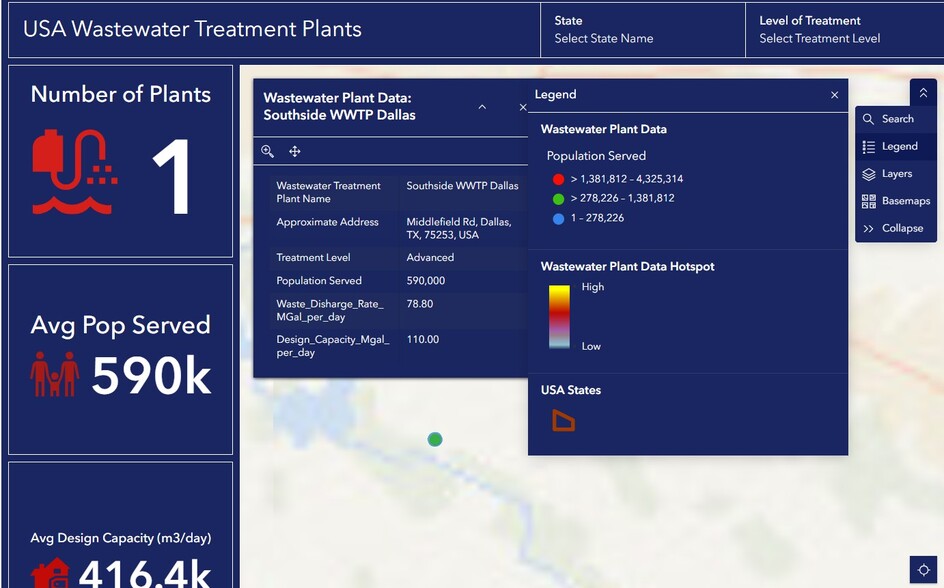Viewport: 944px width, 588px height.
Task: Click the family population icon
Action: click(55, 375)
